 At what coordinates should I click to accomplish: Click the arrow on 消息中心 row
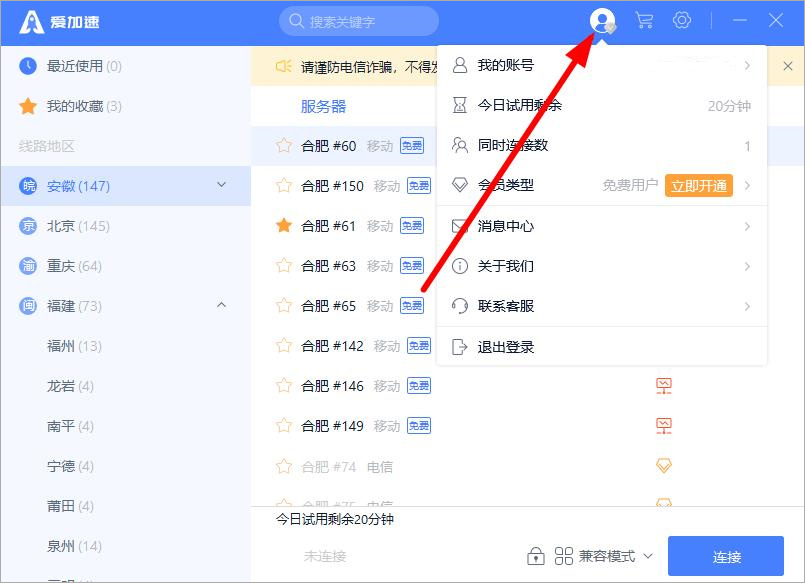747,226
